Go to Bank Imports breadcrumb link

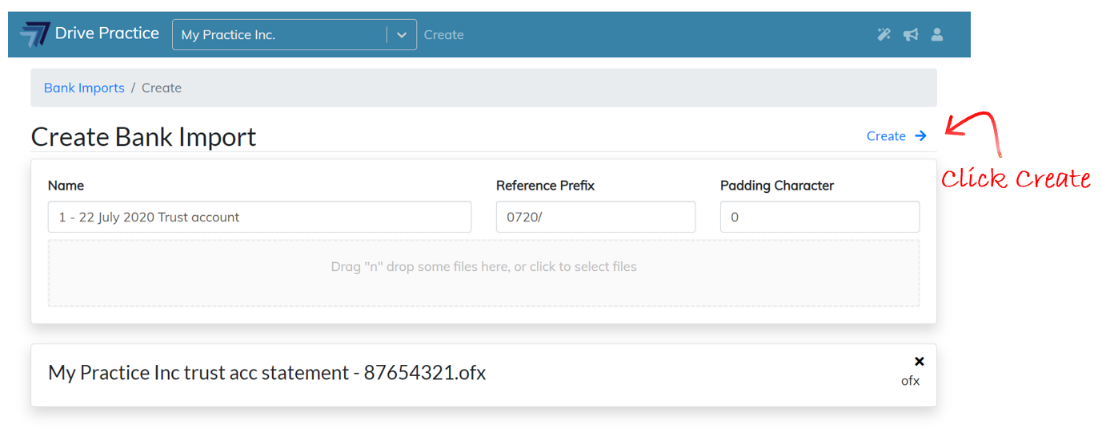tap(84, 88)
